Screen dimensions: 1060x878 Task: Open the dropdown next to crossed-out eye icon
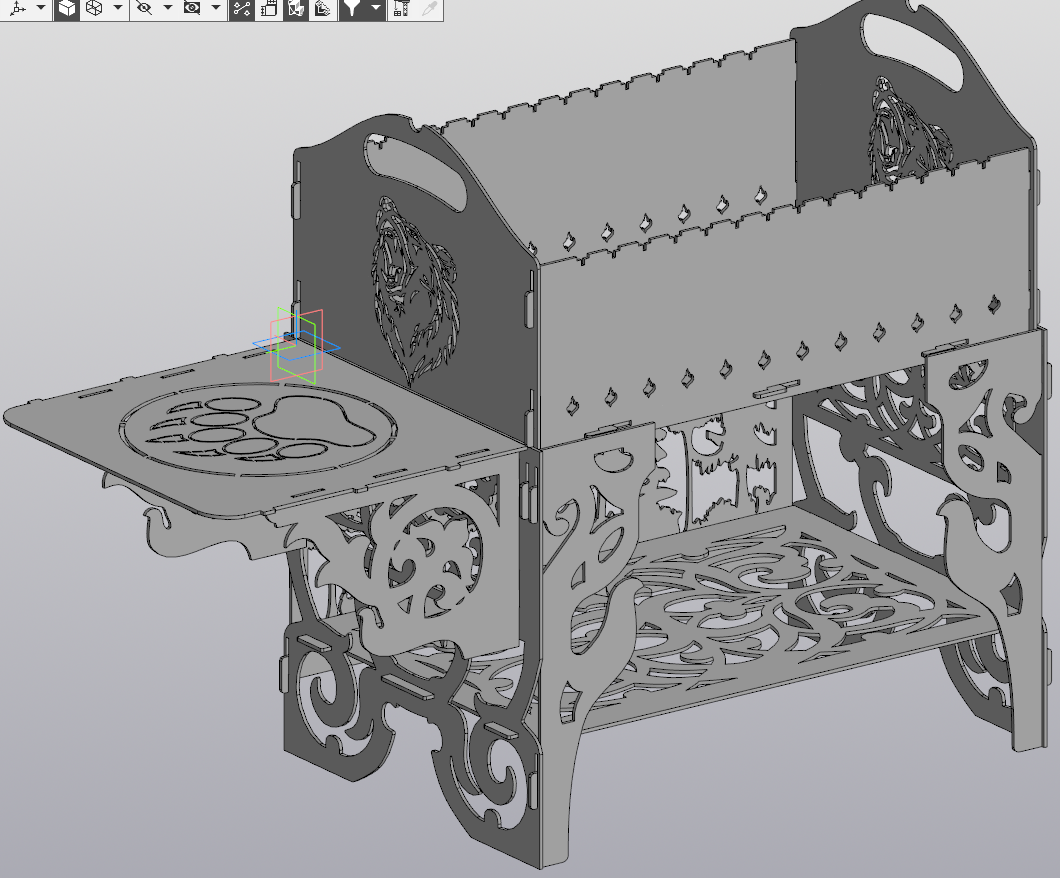pyautogui.click(x=168, y=8)
